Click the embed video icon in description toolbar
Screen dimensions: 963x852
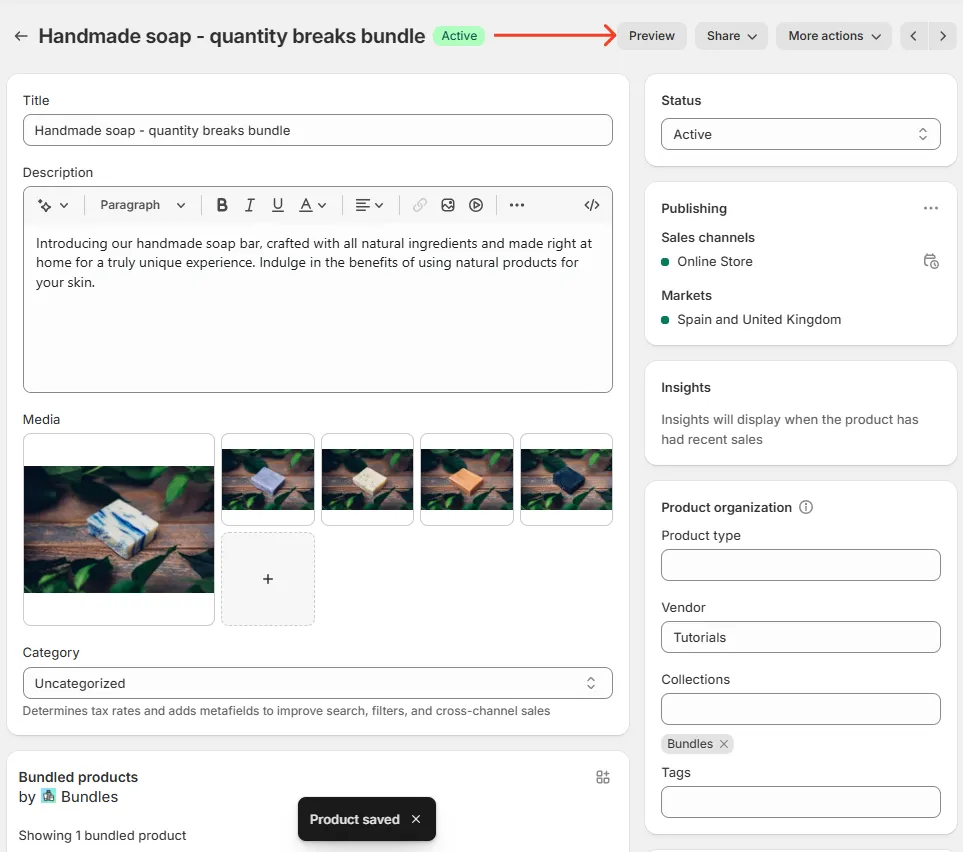pos(475,205)
